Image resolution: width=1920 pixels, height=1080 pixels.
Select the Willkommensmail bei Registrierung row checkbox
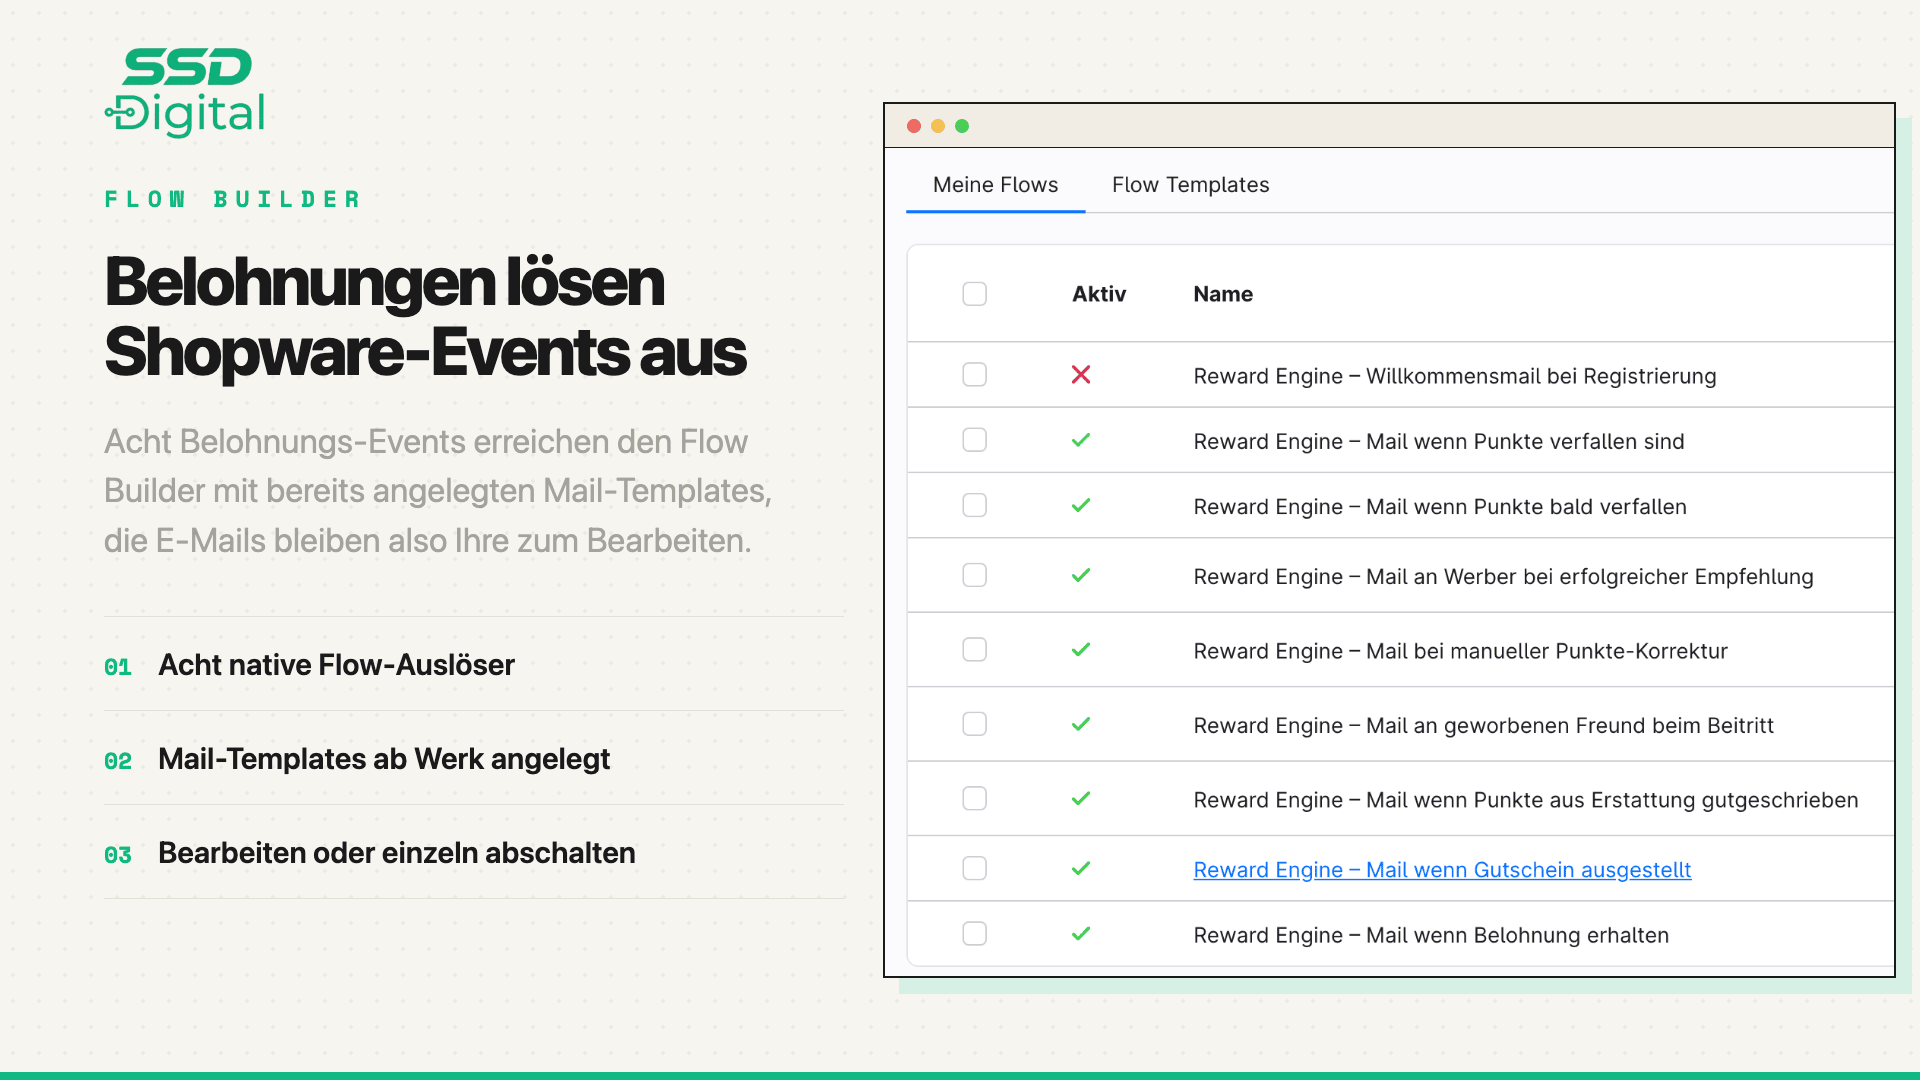974,375
